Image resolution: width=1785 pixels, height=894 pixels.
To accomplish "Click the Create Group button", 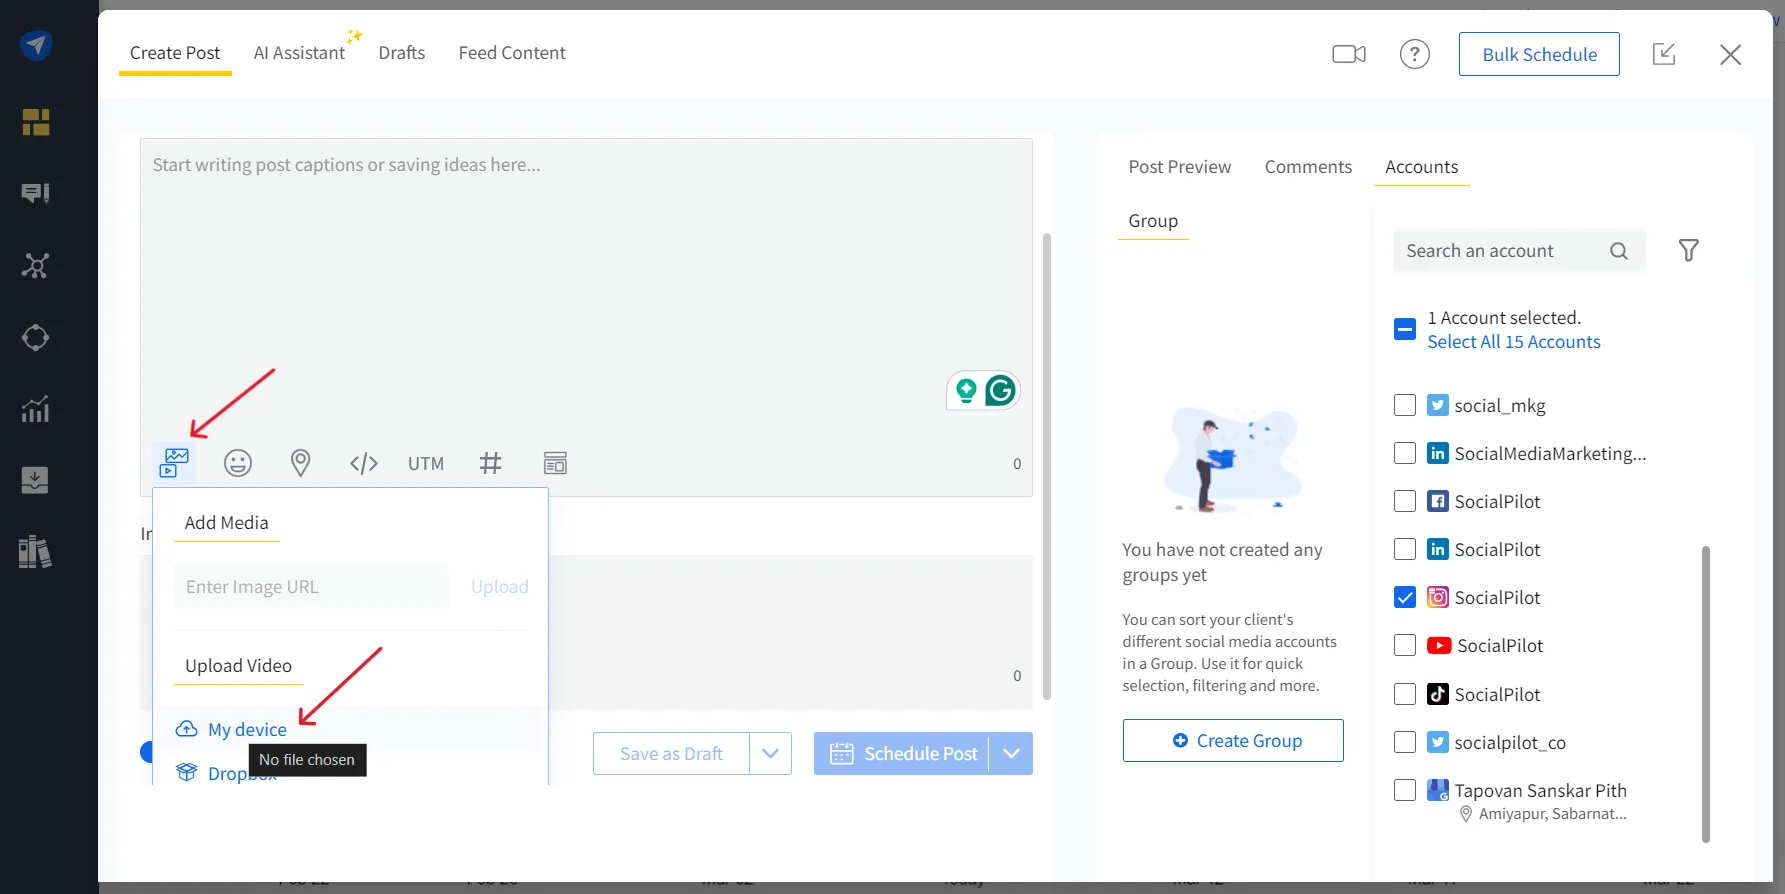I will coord(1233,741).
